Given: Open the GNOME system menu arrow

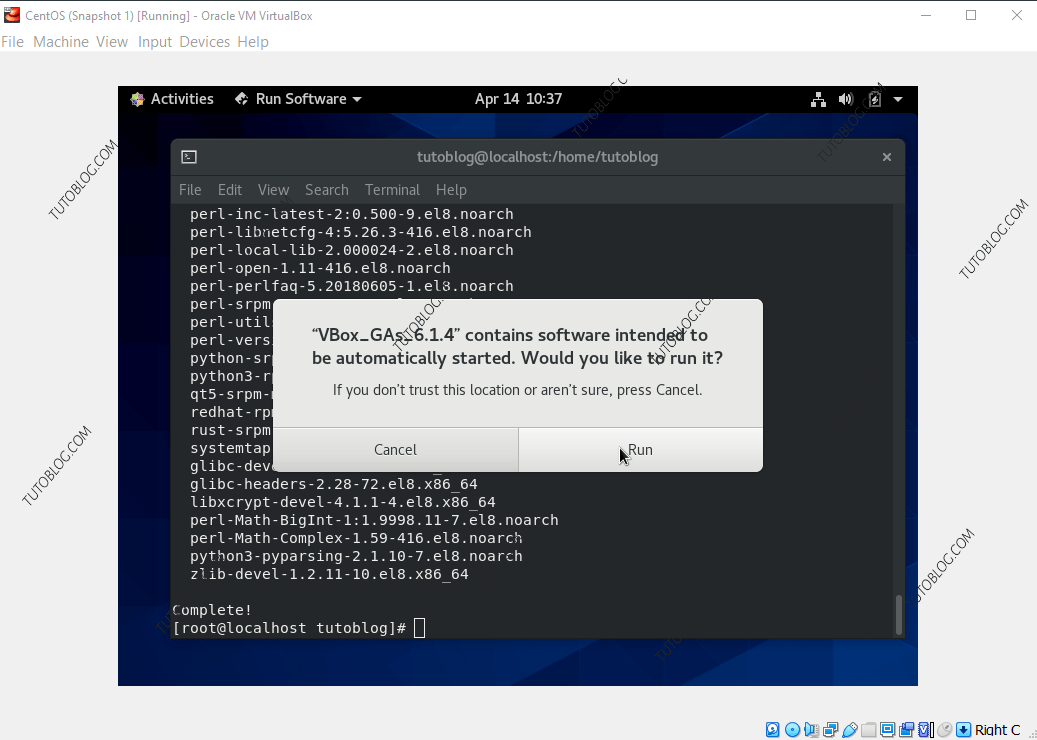Looking at the screenshot, I should [x=898, y=99].
